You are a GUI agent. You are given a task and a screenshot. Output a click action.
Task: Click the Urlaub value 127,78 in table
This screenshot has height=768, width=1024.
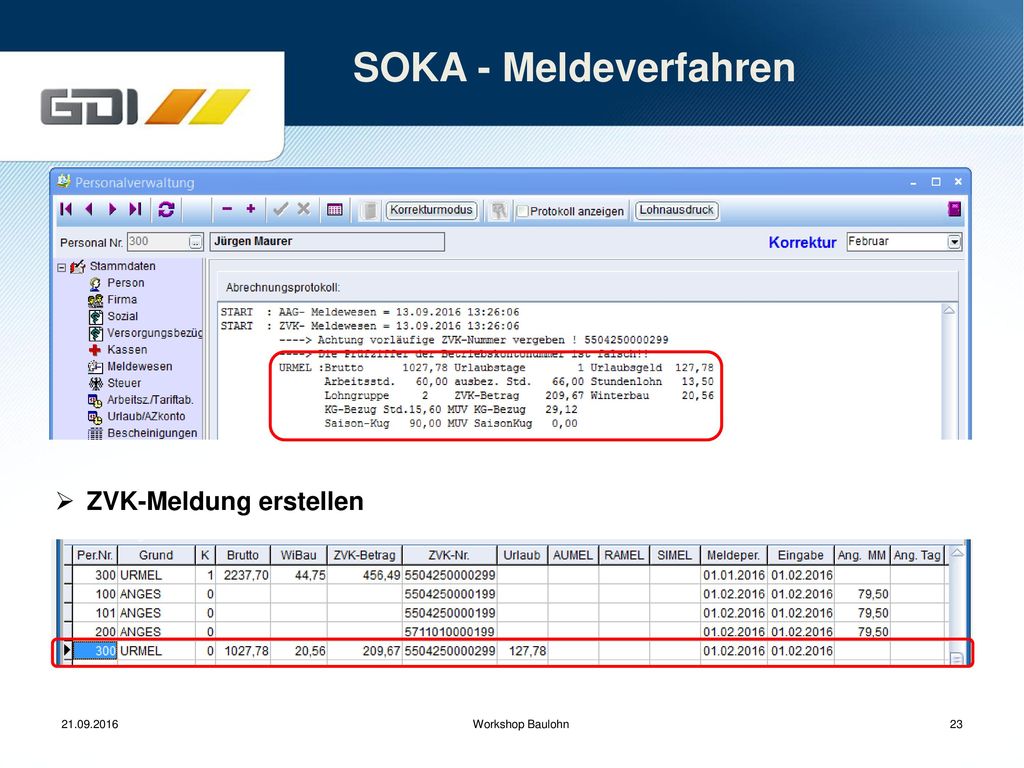[x=522, y=651]
